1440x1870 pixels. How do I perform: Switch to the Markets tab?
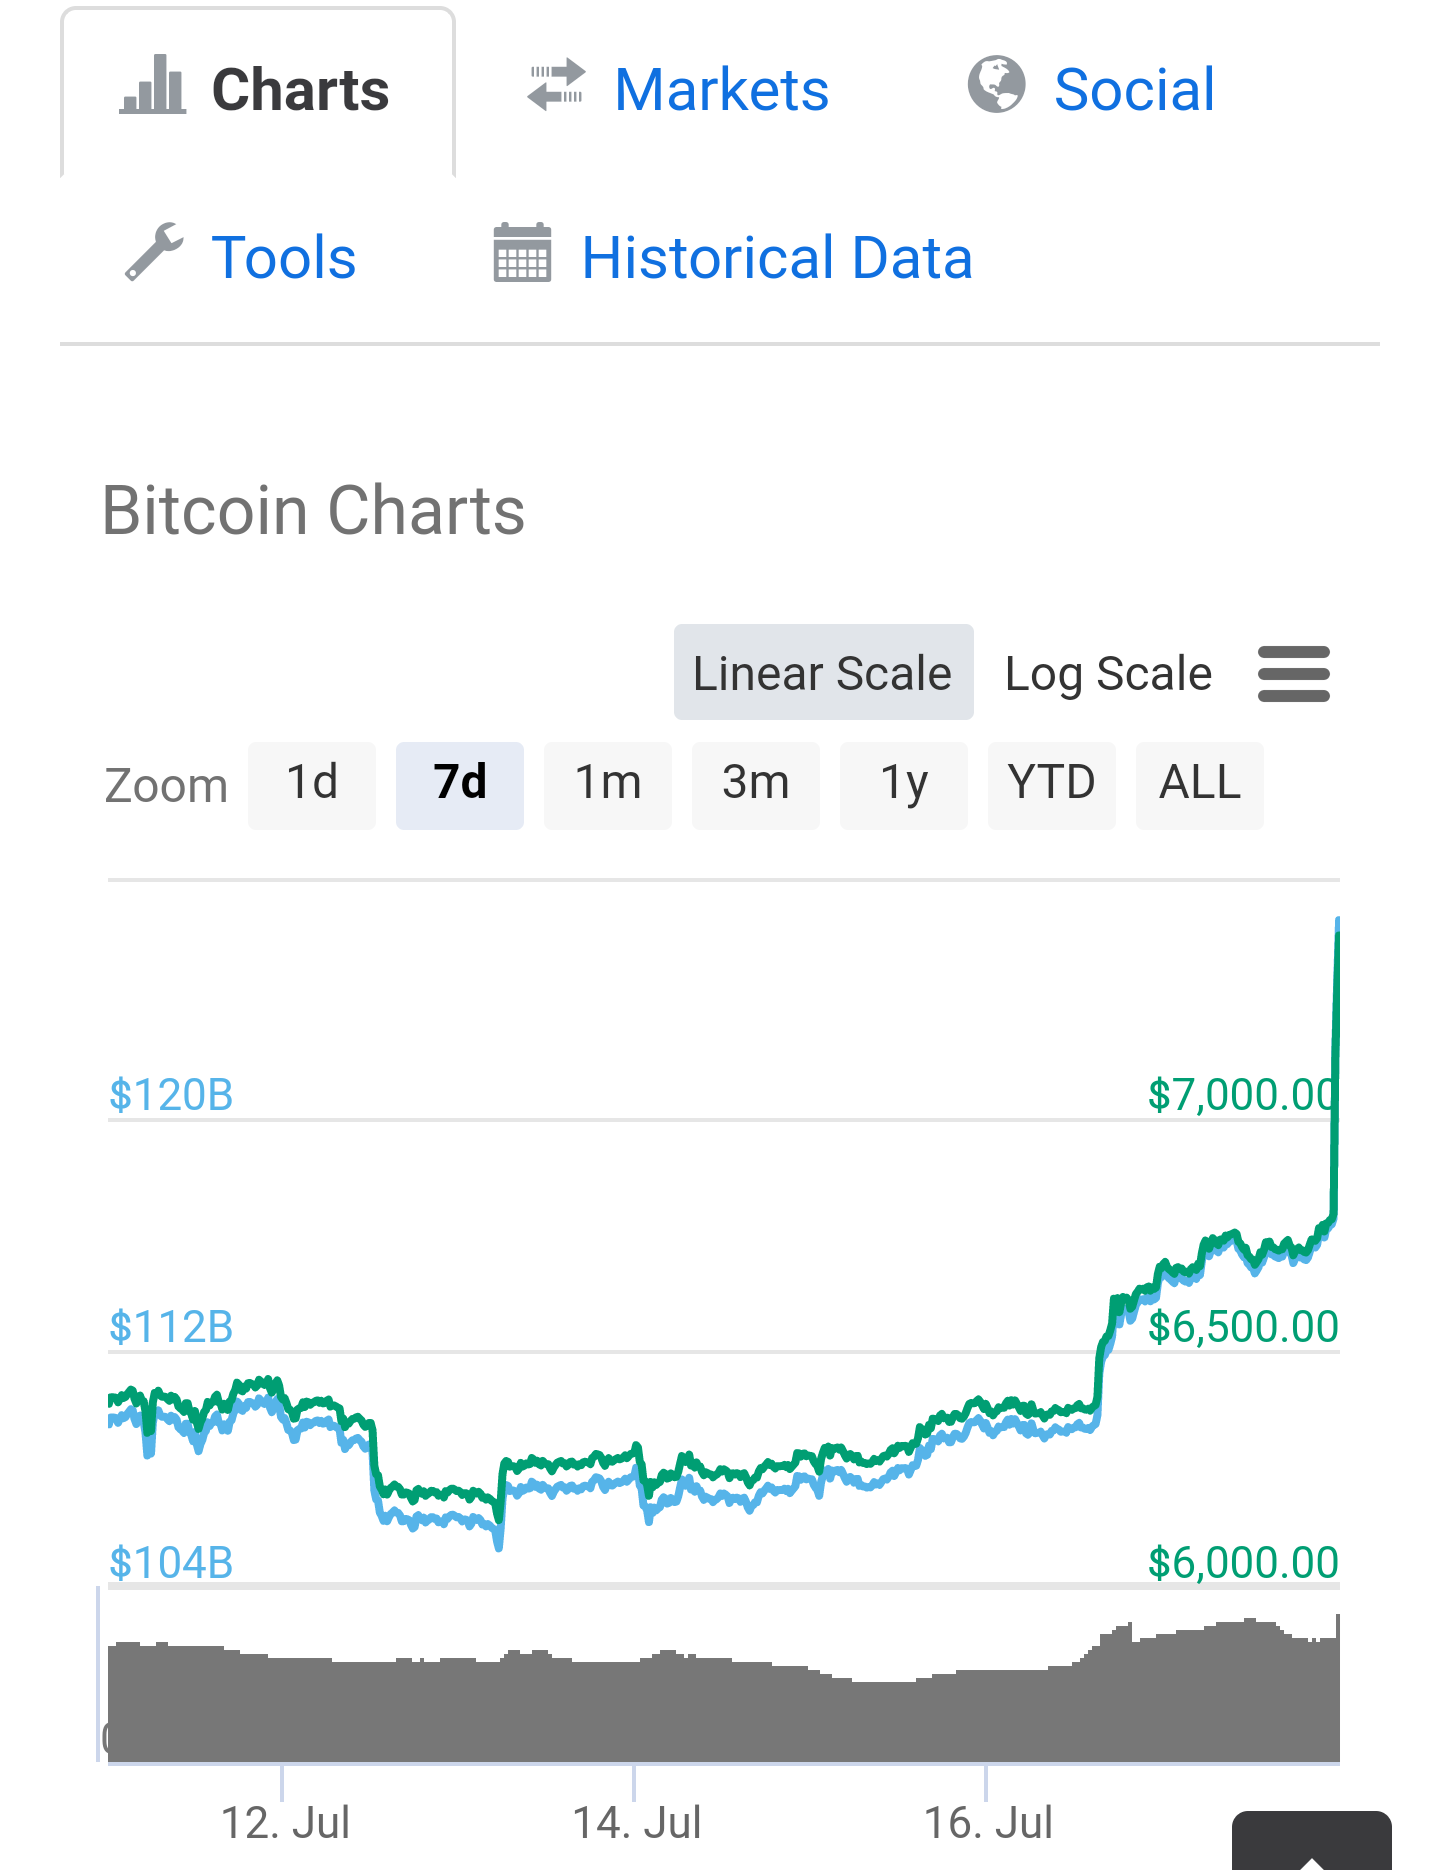721,90
